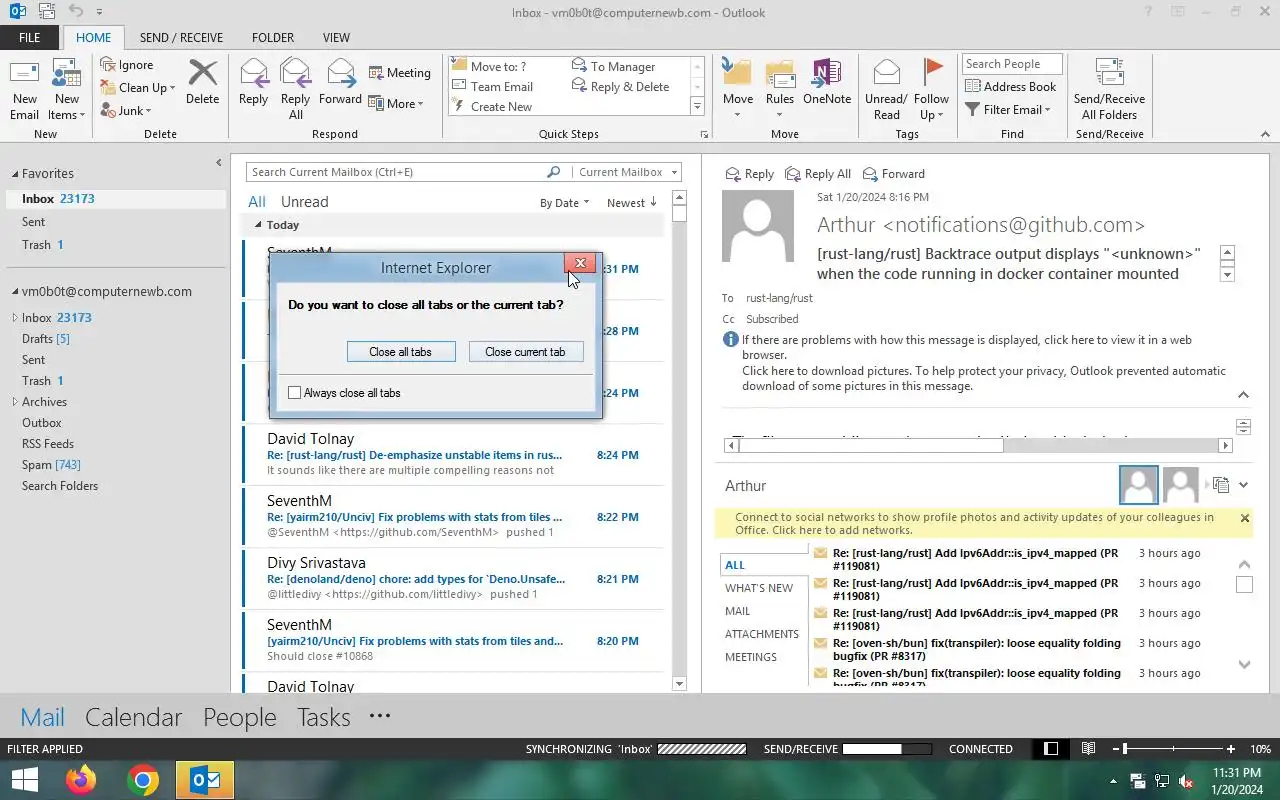Click the Unread/Read icon
The width and height of the screenshot is (1280, 800).
point(886,73)
